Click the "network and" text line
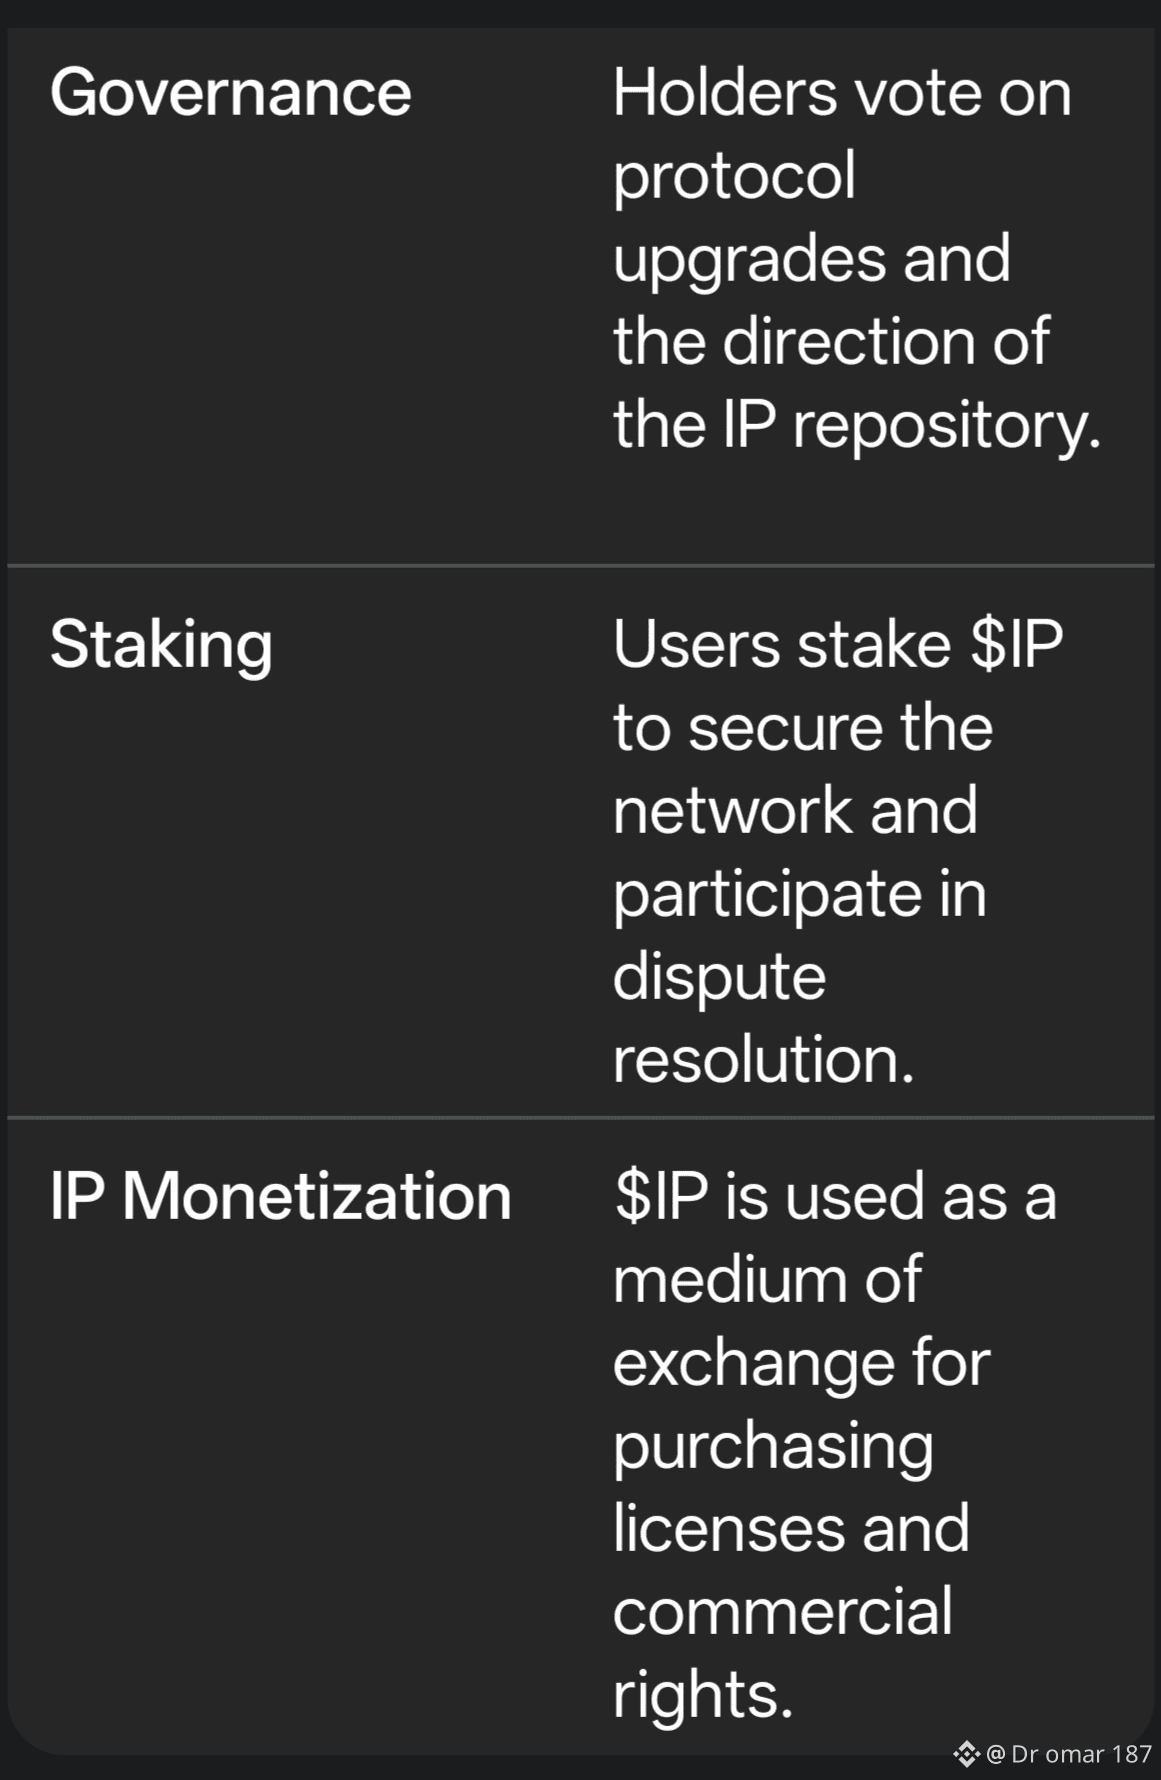This screenshot has width=1161, height=1780. 795,810
